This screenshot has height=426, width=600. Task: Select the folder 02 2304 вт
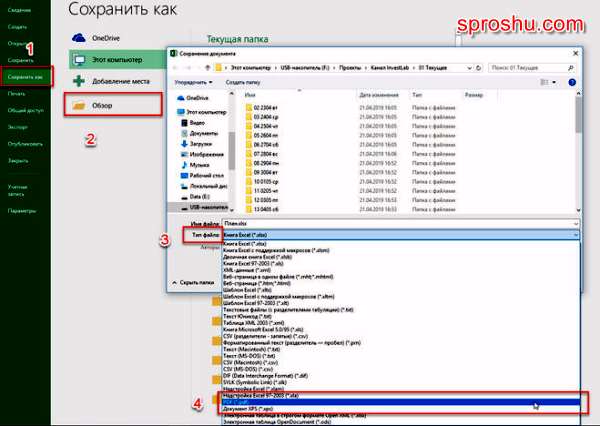271,105
